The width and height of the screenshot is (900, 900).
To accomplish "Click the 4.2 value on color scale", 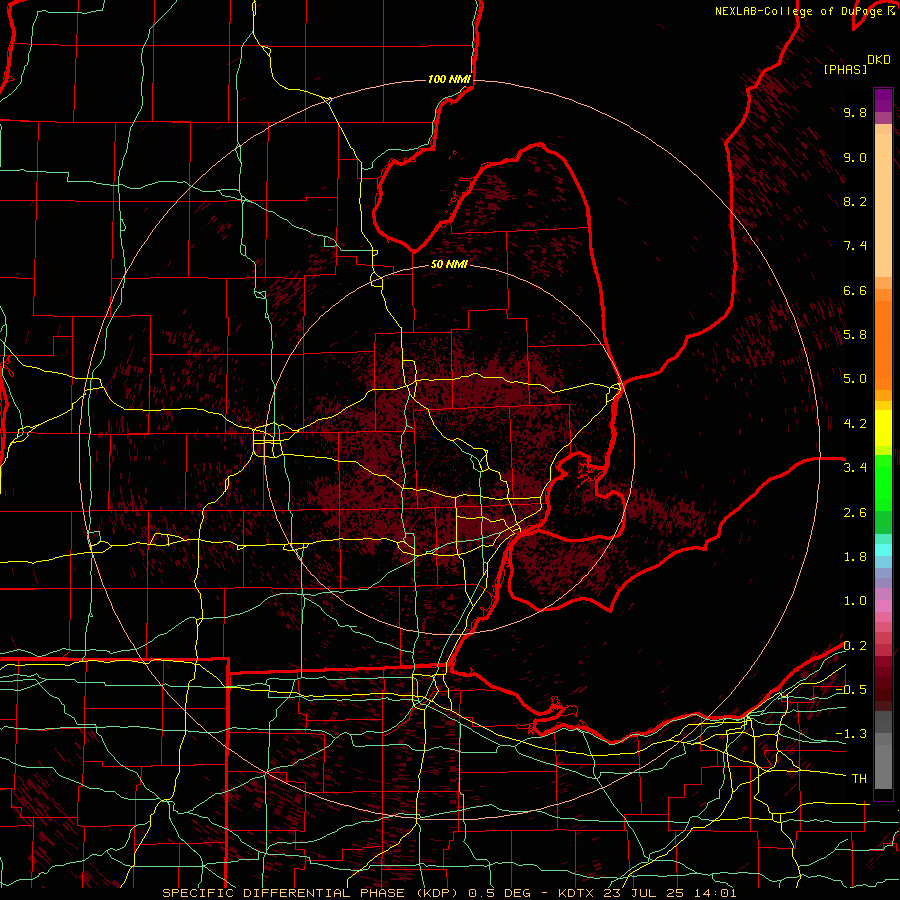I will point(855,424).
